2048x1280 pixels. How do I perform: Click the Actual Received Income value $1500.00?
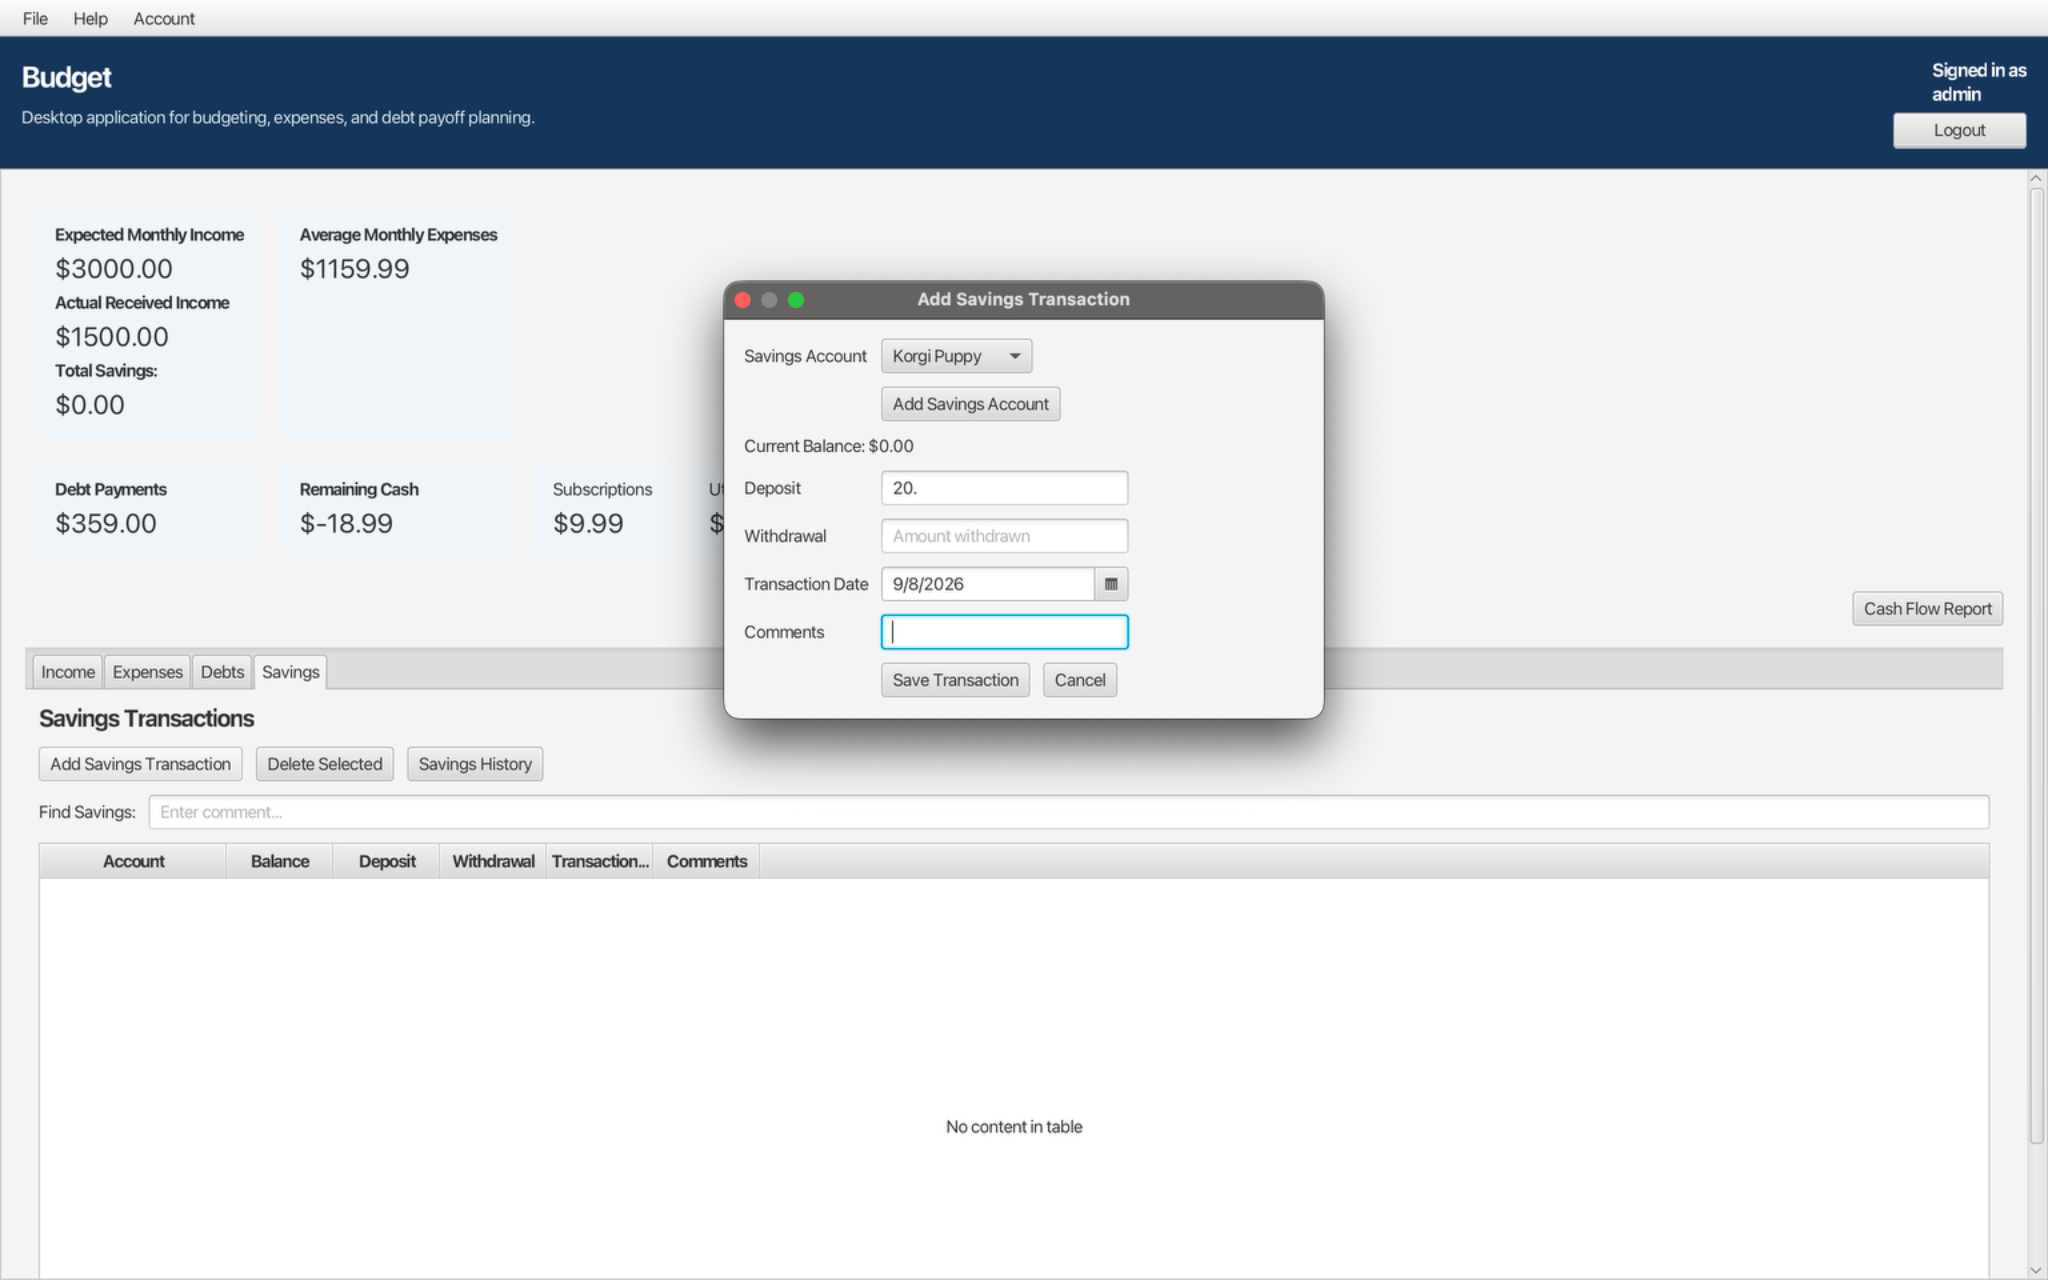coord(112,336)
